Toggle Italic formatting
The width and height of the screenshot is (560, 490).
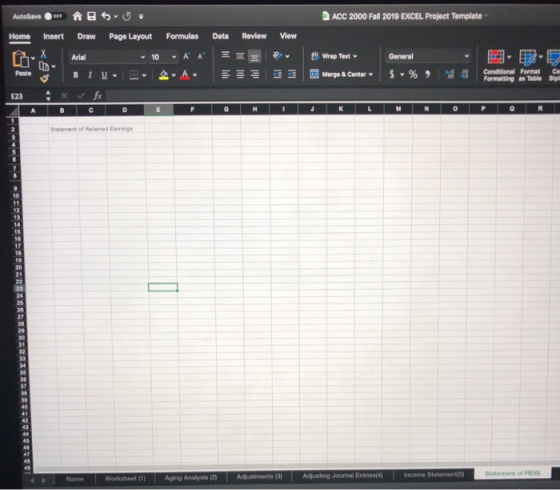pyautogui.click(x=90, y=75)
